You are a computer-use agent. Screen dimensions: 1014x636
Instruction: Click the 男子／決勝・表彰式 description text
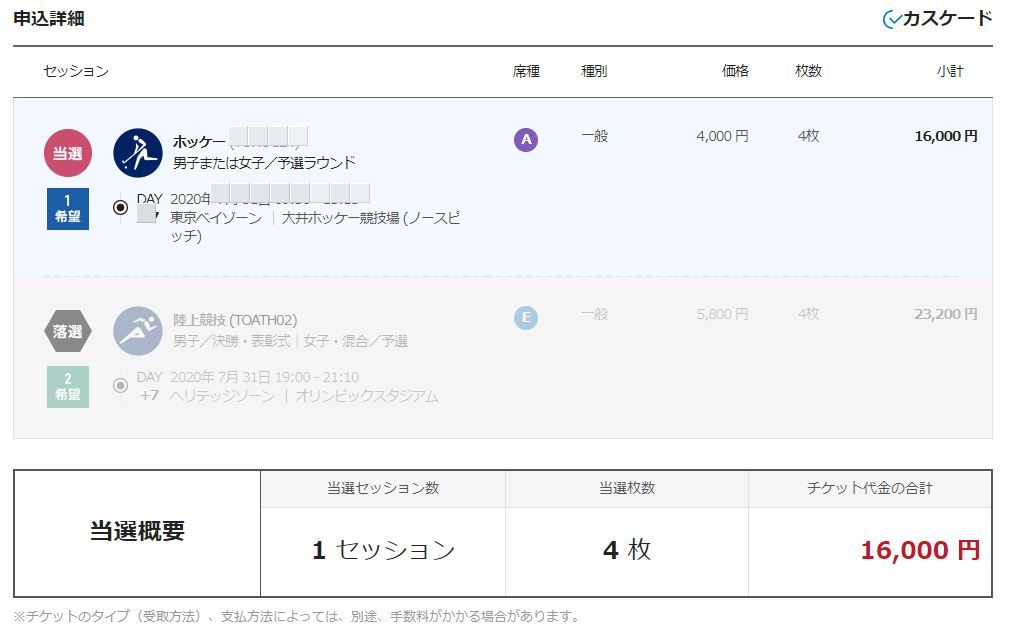(x=232, y=341)
